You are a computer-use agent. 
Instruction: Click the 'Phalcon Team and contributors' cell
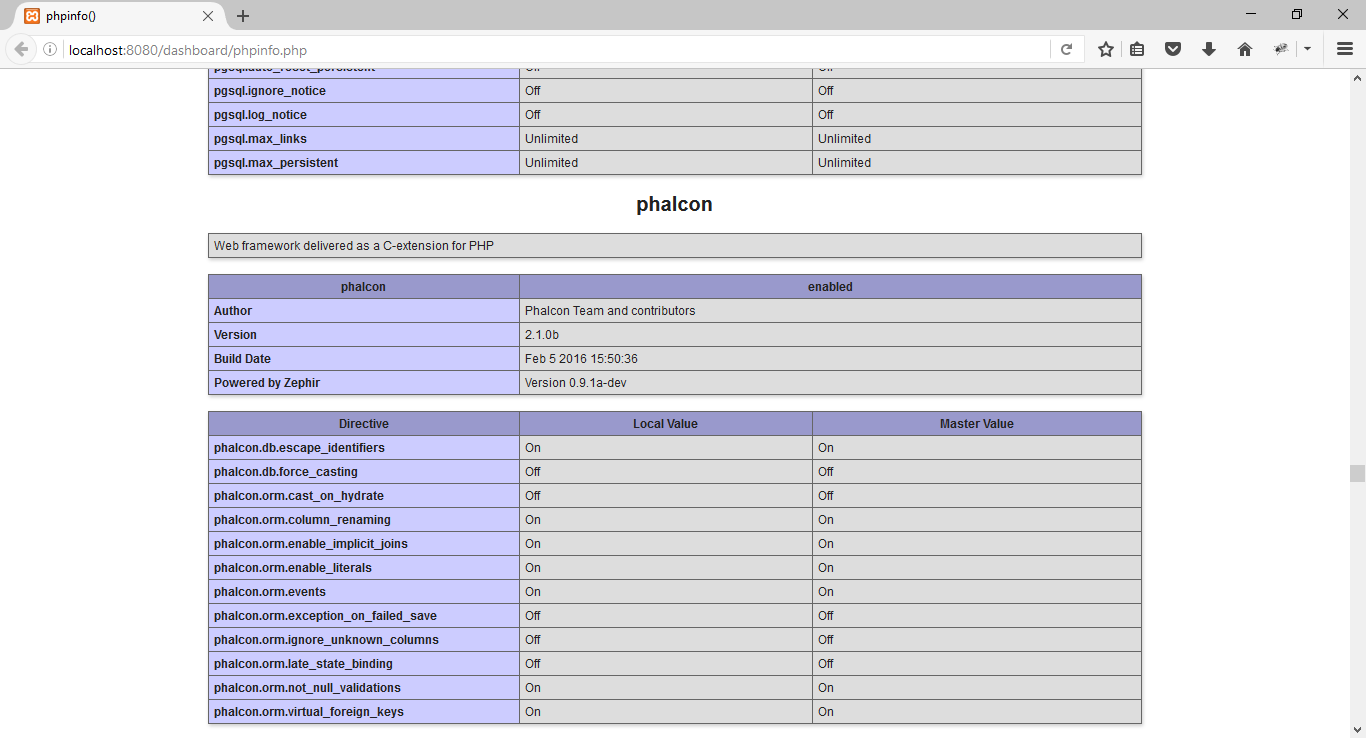coord(830,311)
